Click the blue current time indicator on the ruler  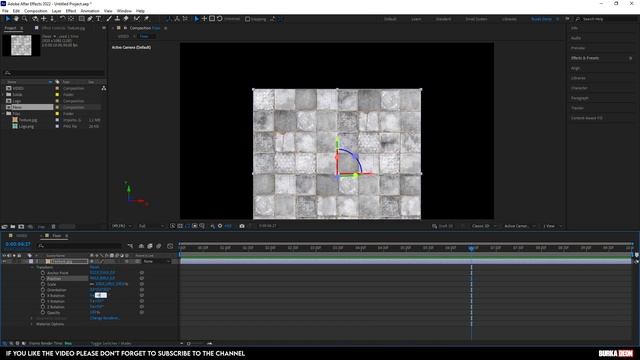click(471, 248)
